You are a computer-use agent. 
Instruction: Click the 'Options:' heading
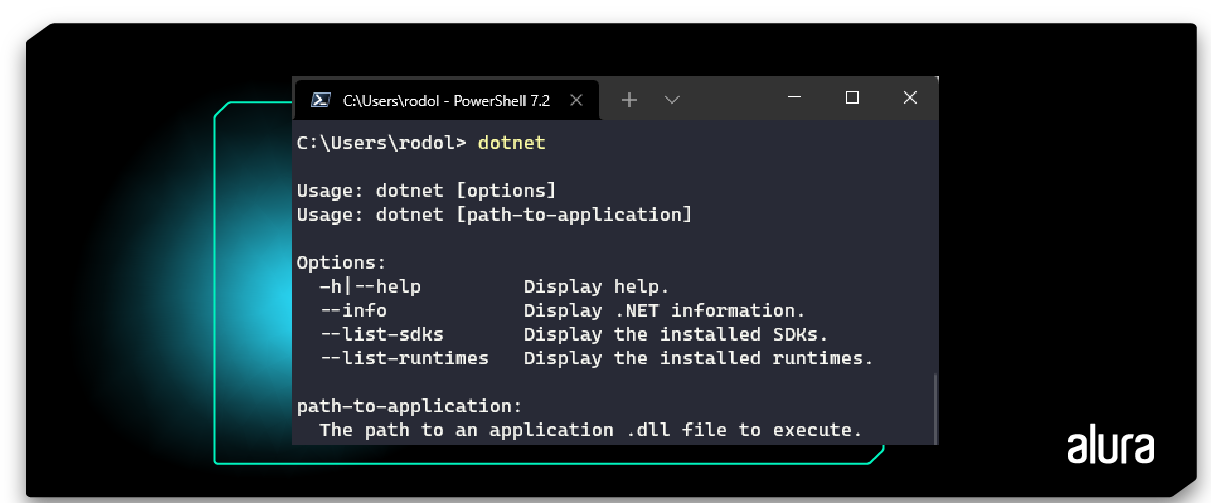341,263
